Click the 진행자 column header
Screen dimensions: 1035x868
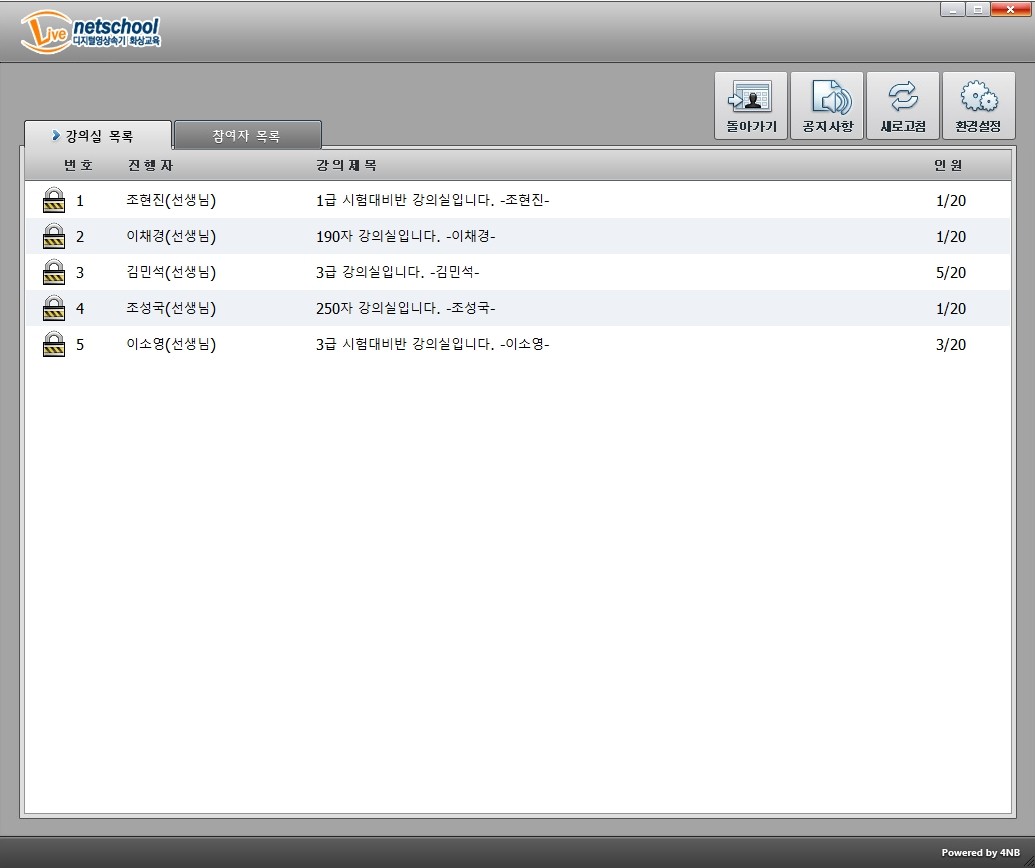click(x=150, y=165)
